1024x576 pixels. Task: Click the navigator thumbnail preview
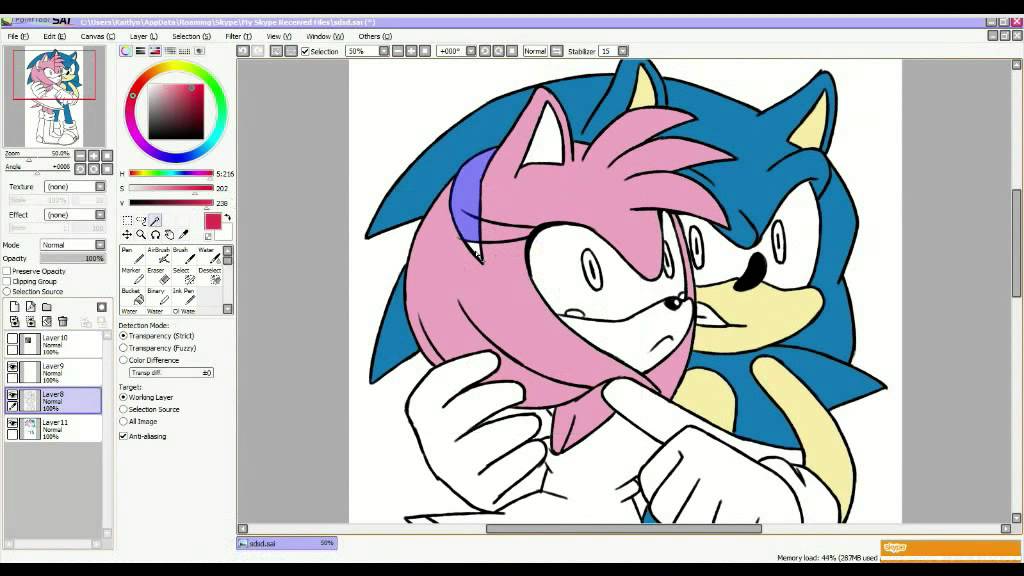click(x=54, y=98)
